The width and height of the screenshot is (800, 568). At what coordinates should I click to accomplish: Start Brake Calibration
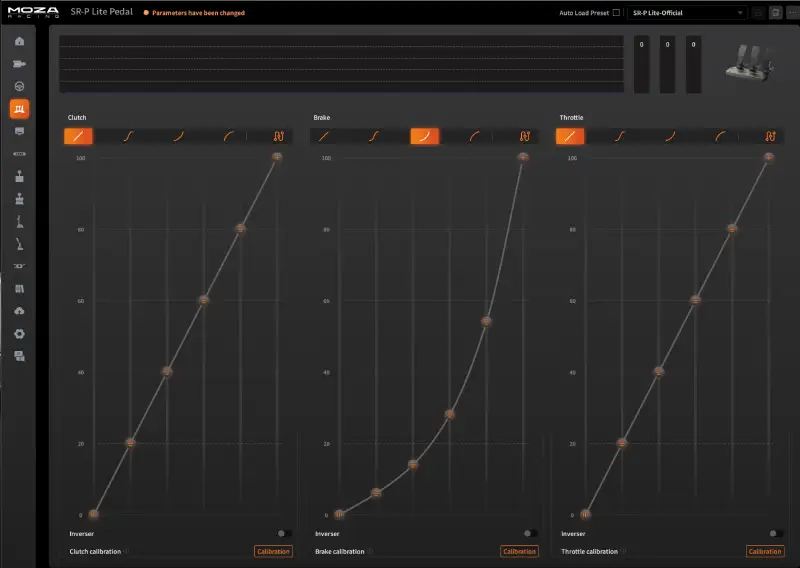pos(519,551)
